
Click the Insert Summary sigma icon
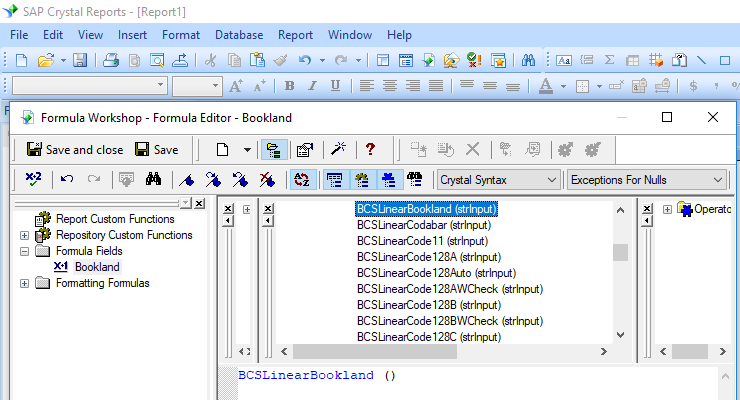point(609,60)
